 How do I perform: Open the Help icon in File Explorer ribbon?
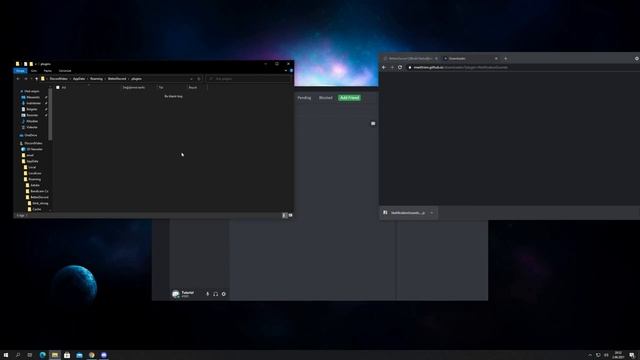pos(291,71)
